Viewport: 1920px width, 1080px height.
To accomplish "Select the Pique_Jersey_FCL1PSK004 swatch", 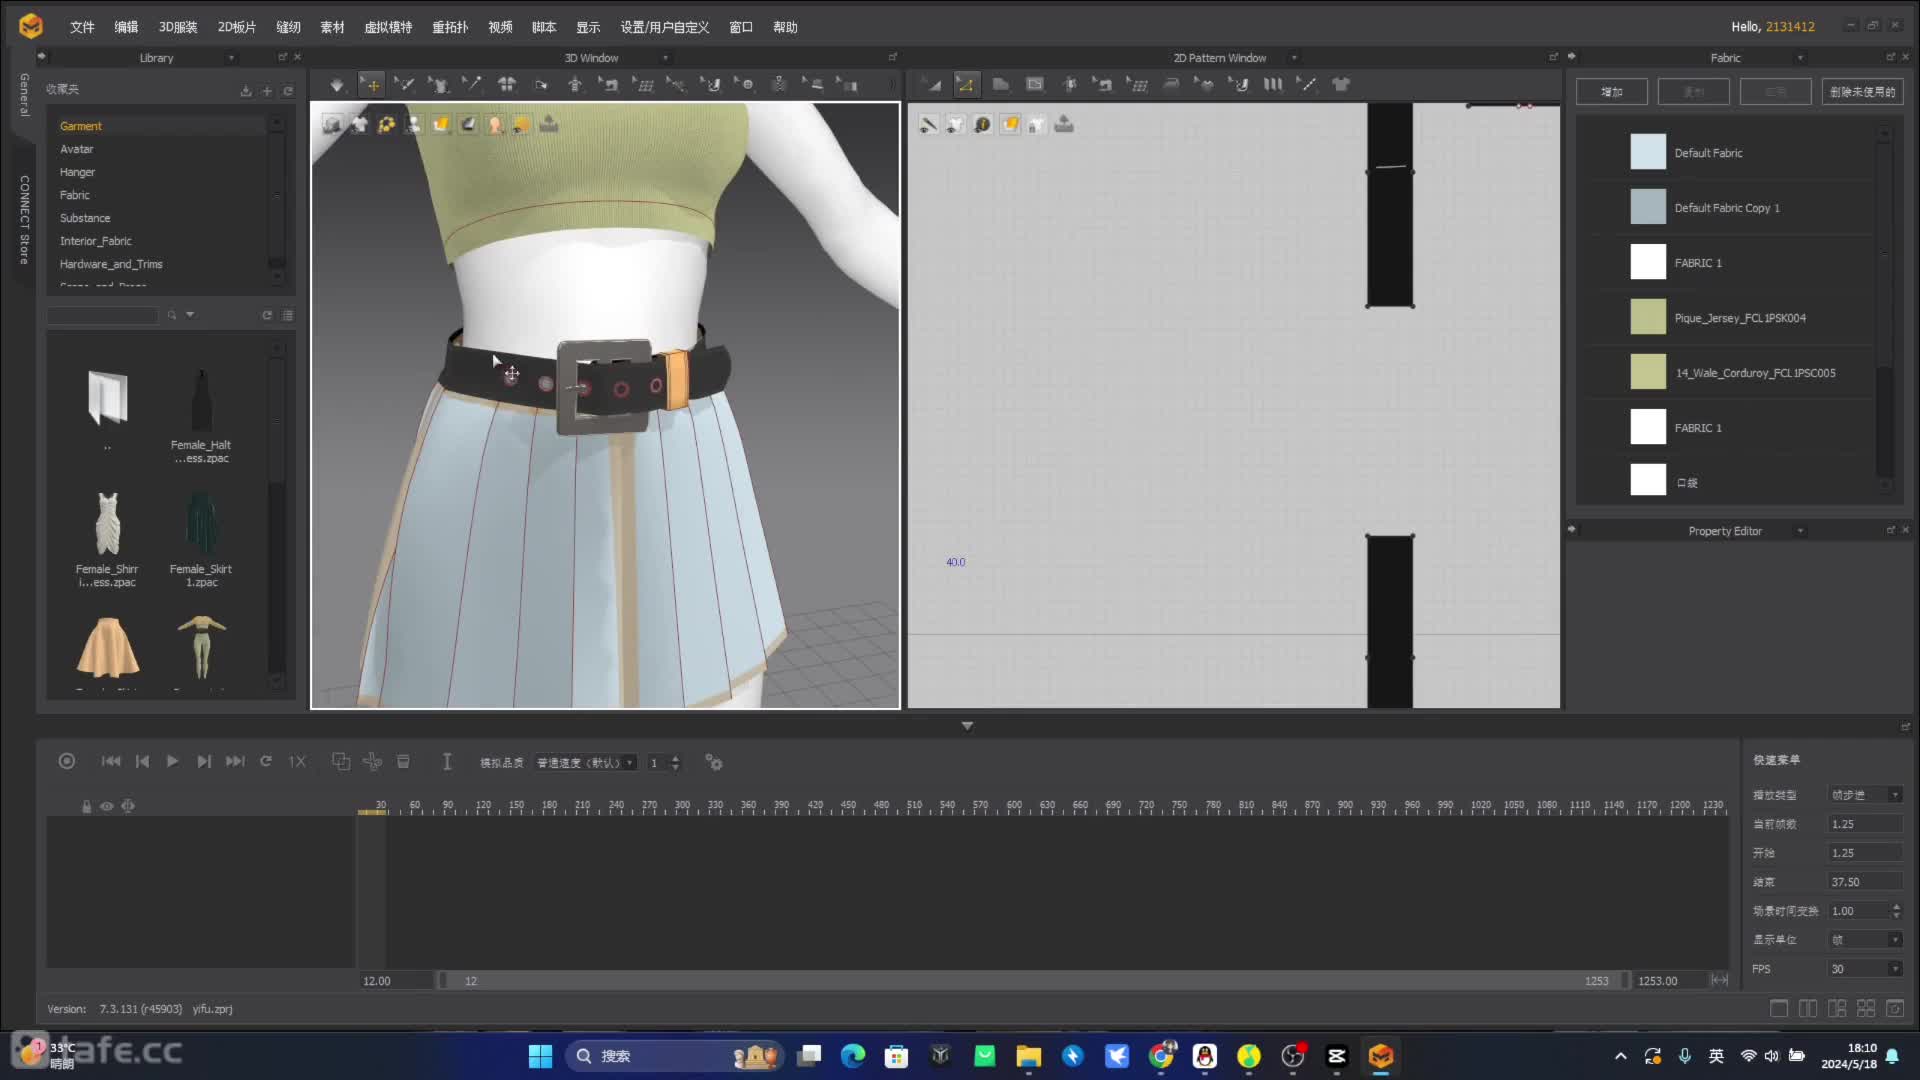I will [x=1648, y=318].
